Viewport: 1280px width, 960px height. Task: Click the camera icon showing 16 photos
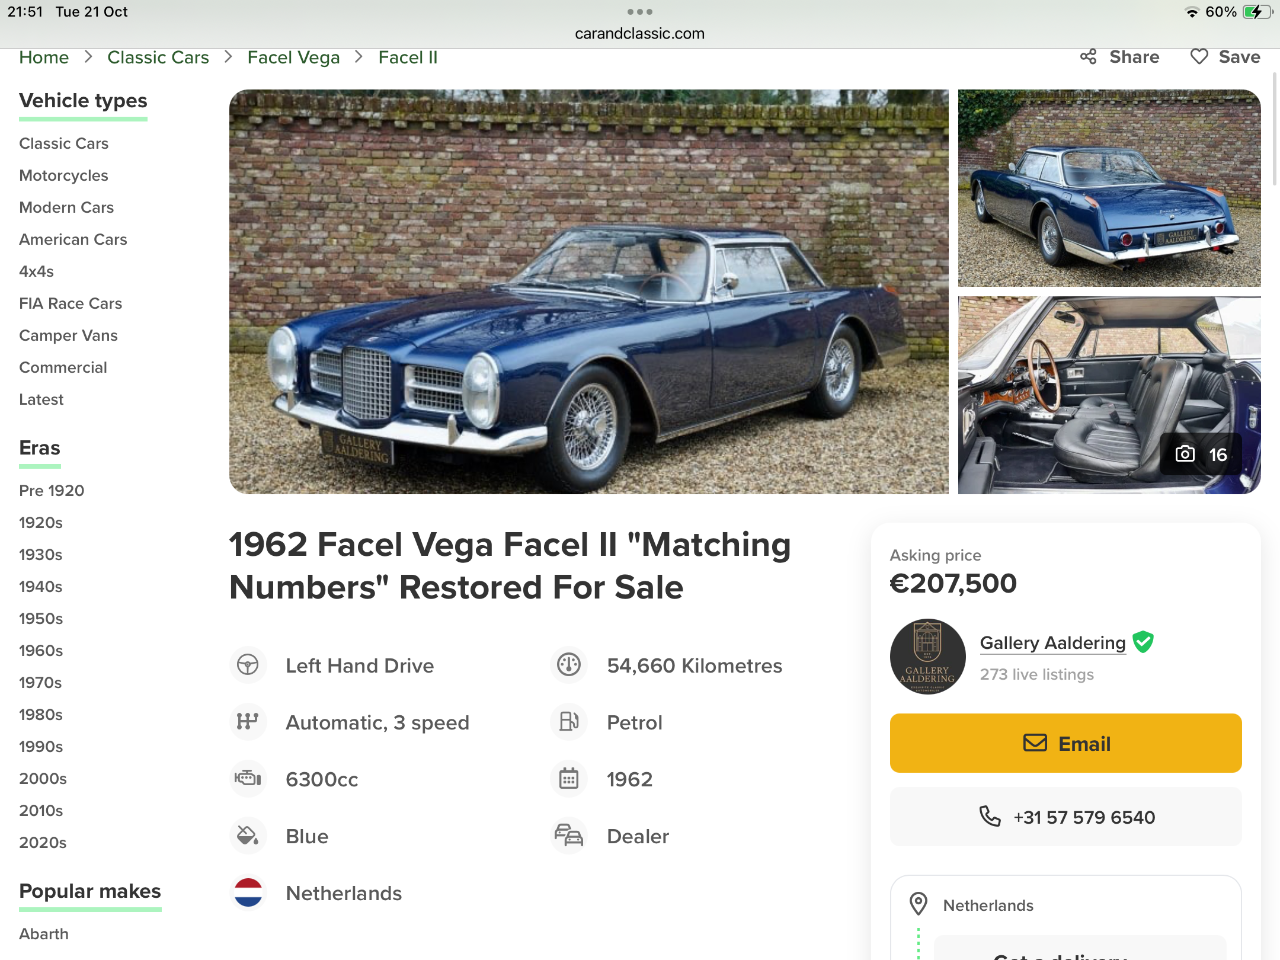1185,454
